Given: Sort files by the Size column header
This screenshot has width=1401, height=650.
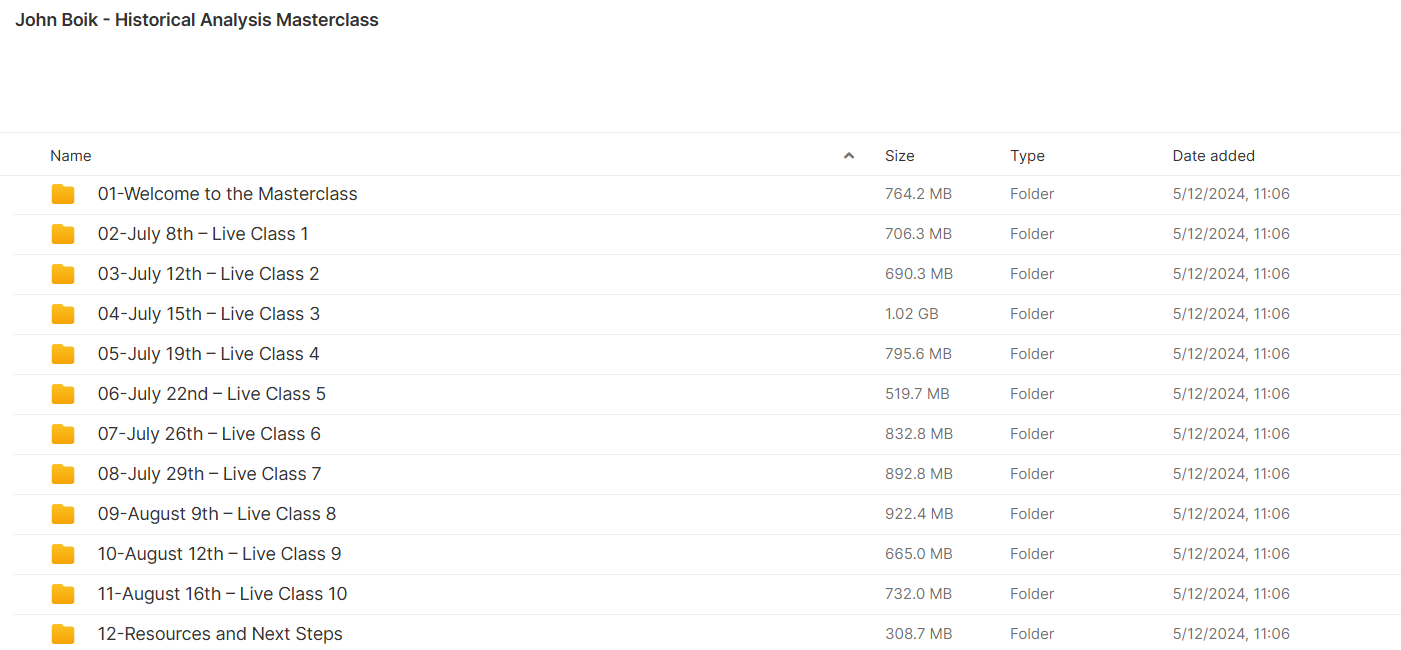Looking at the screenshot, I should pos(900,156).
